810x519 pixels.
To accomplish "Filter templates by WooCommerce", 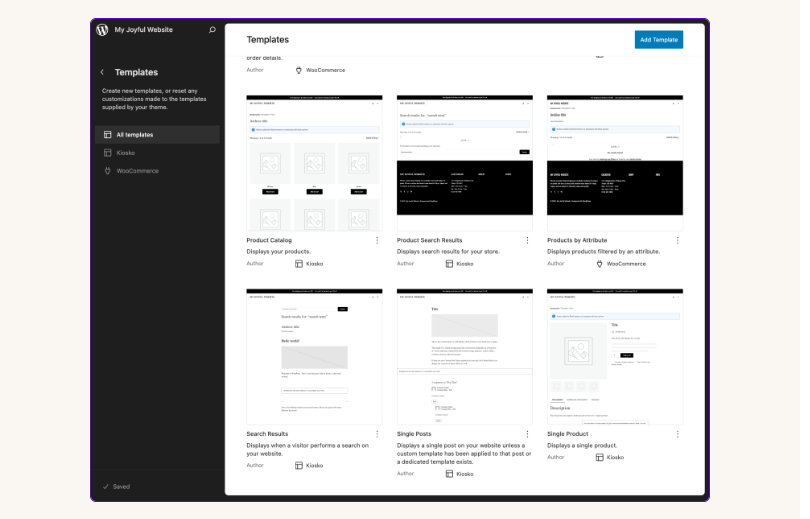I will click(137, 171).
